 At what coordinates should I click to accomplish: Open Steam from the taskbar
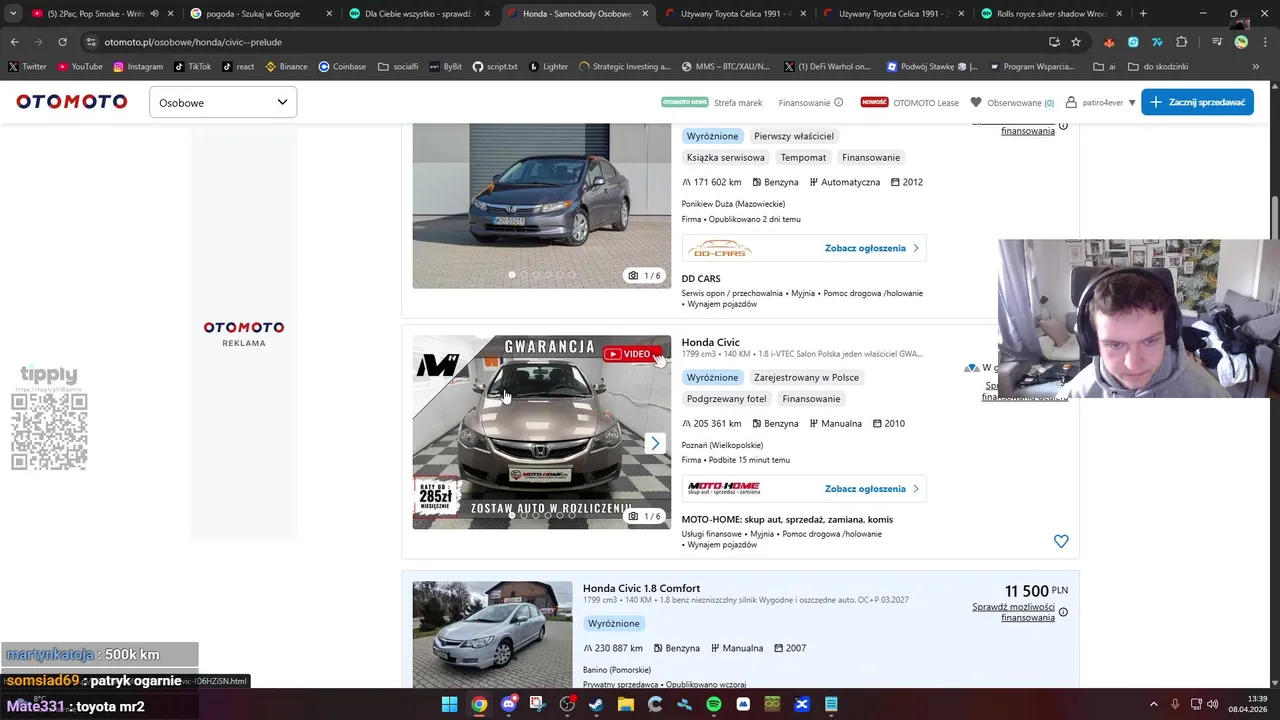coord(596,704)
